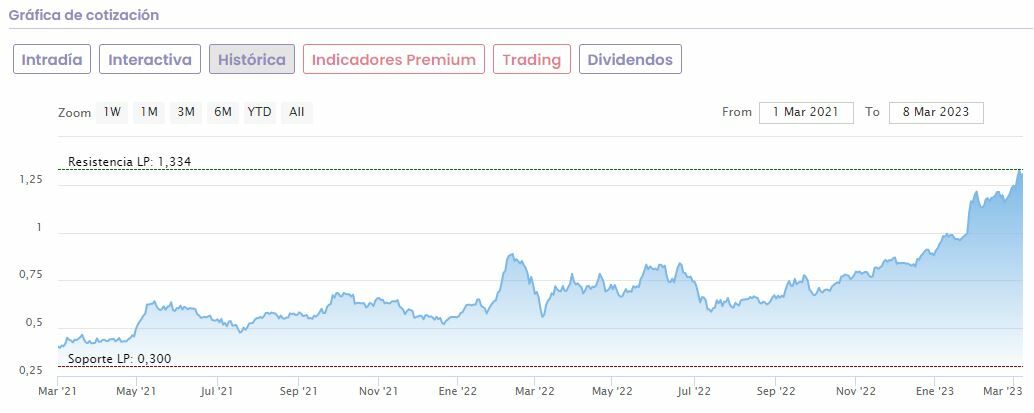Screen dimensions: 1034x413
Task: Edit the To date field
Action: 936,112
